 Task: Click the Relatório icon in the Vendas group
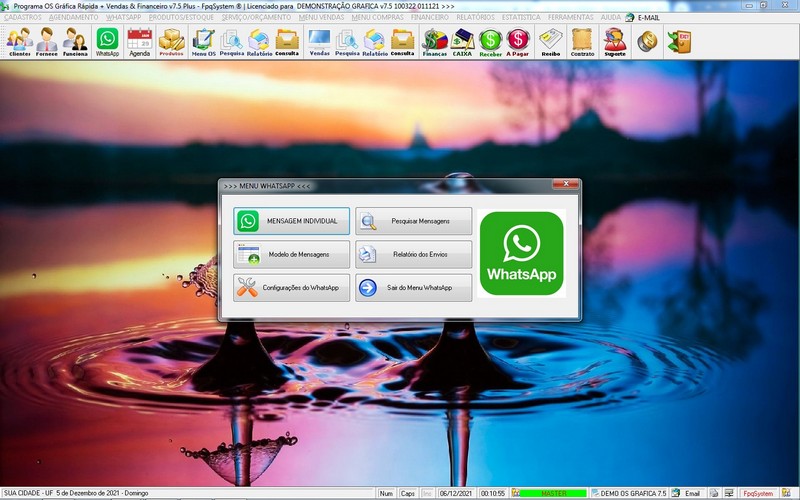pyautogui.click(x=375, y=42)
